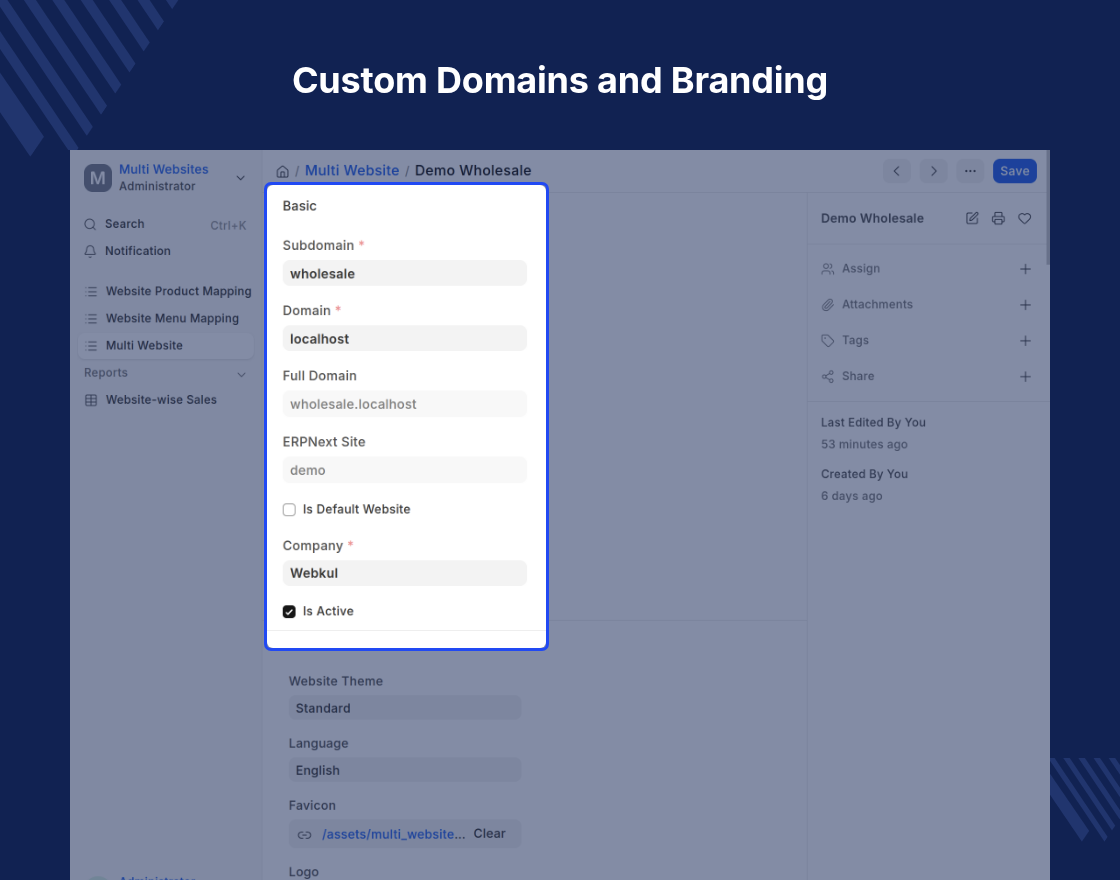The image size is (1120, 880).
Task: Toggle the Is Default Website checkbox
Action: [x=289, y=509]
